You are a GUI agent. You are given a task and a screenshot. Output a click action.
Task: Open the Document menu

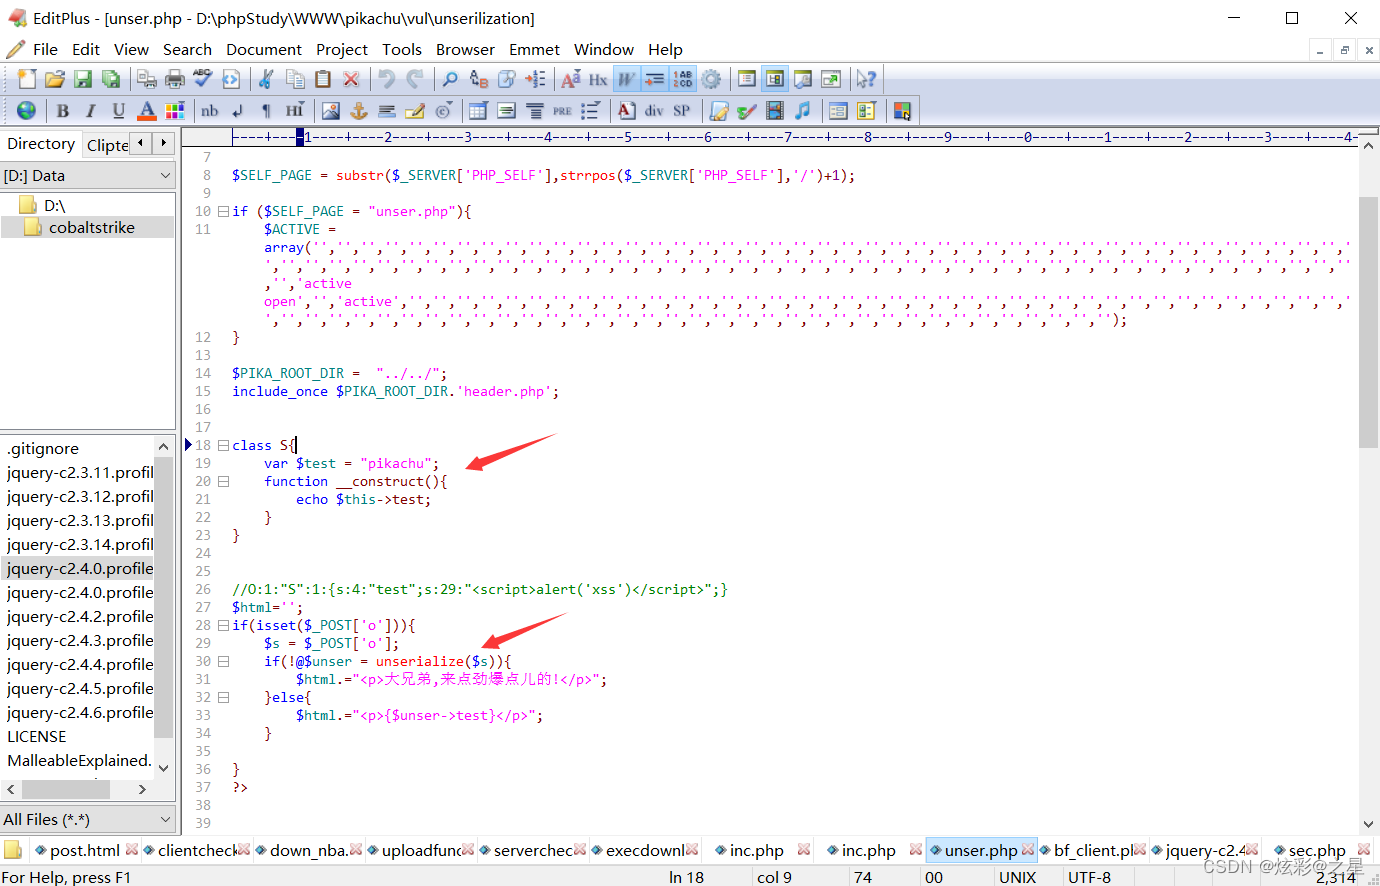[x=264, y=49]
